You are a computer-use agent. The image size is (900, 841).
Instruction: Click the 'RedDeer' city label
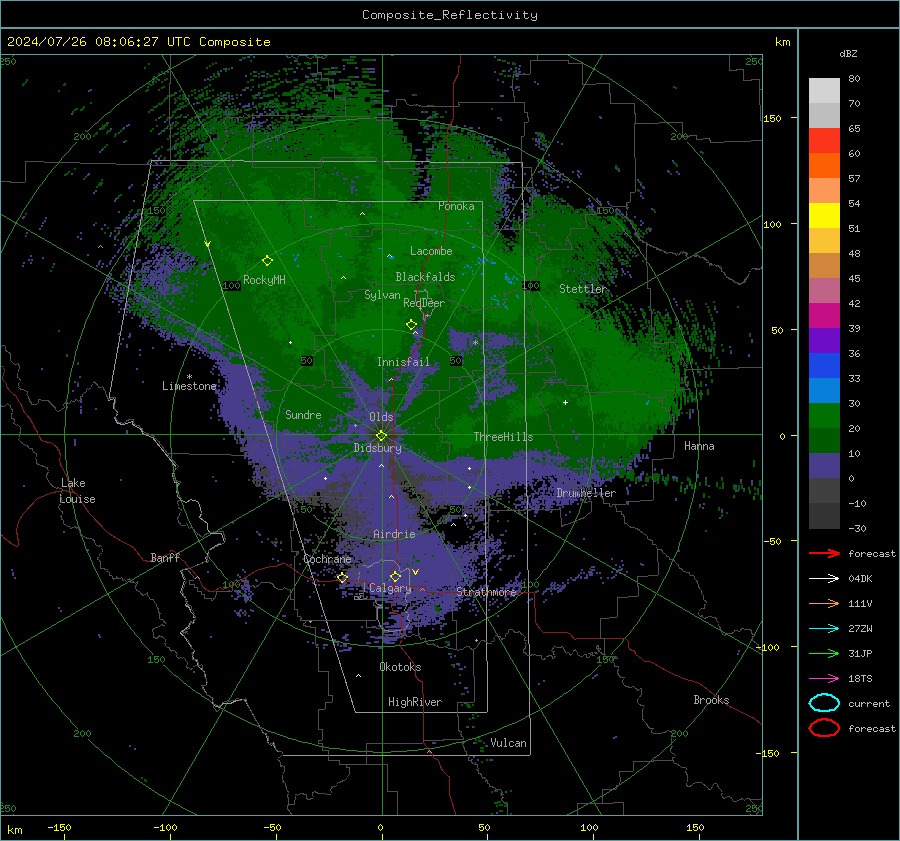tap(424, 303)
